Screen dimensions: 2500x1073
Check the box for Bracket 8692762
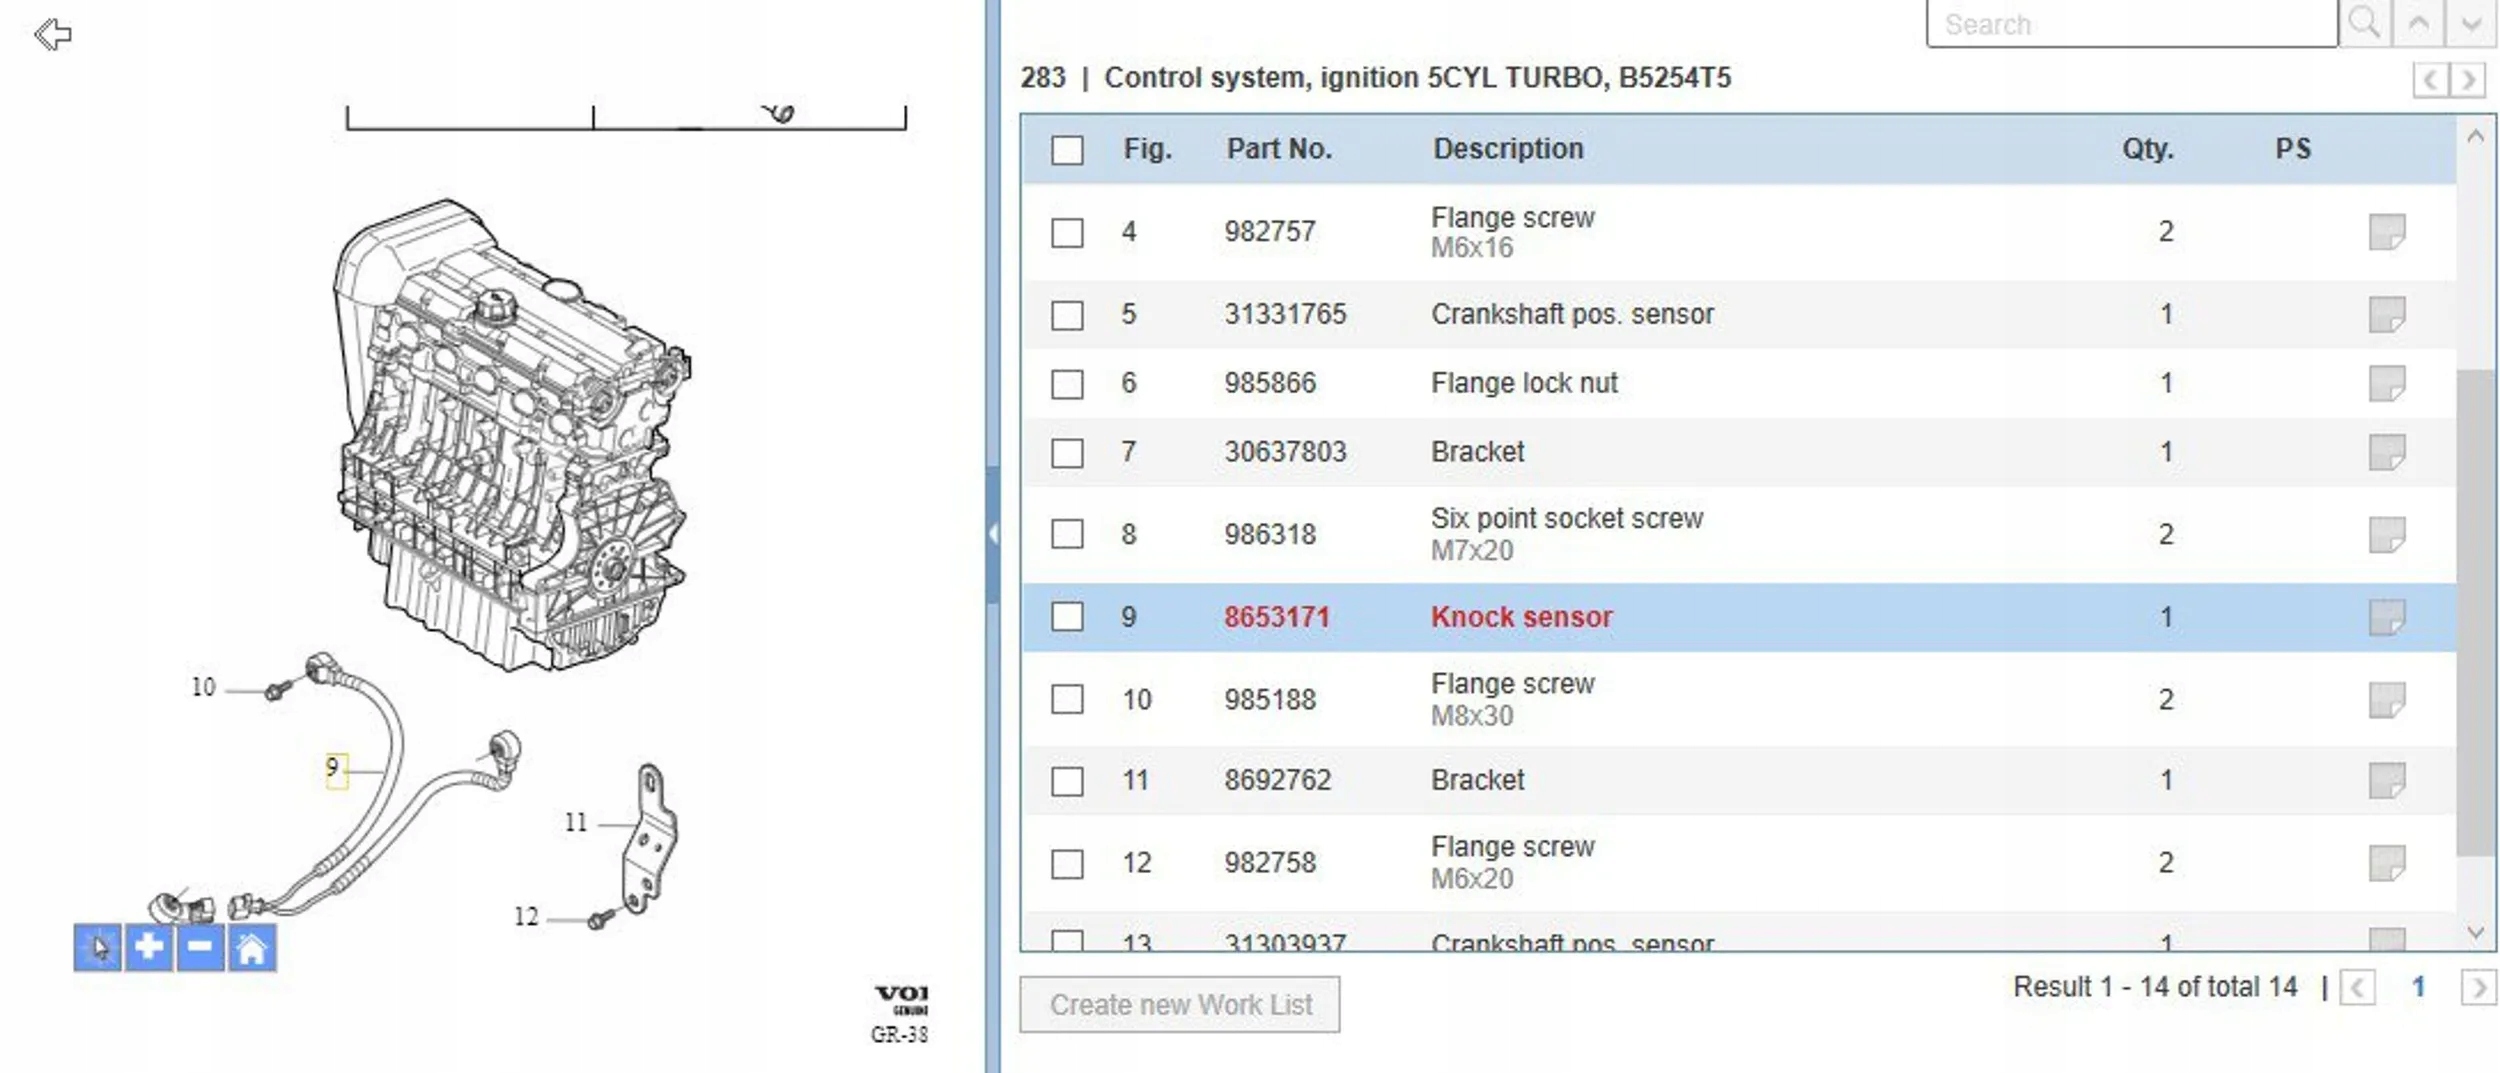click(x=1067, y=781)
